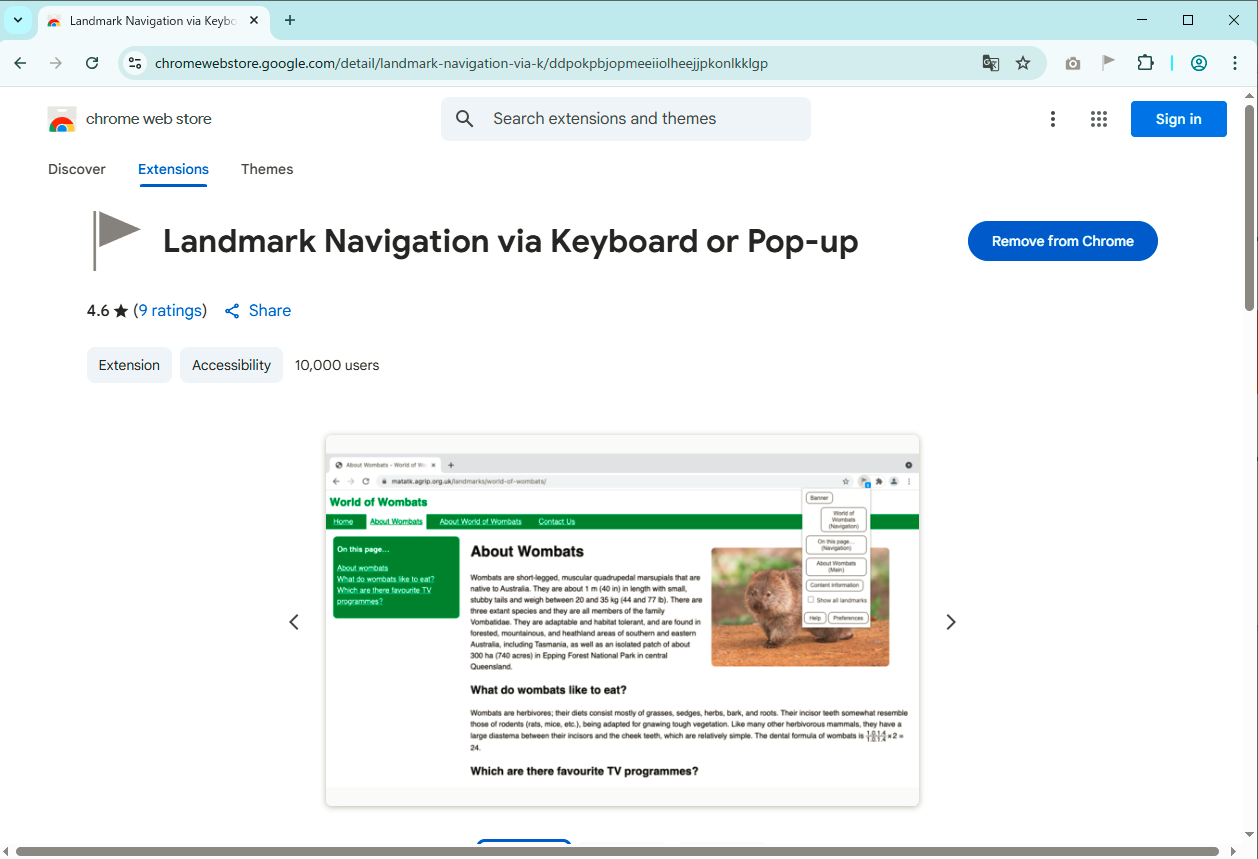Open the wombats screenshot preview

pos(622,620)
